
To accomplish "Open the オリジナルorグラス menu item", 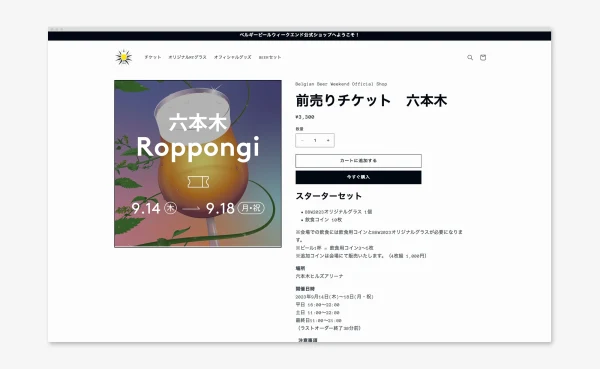I will 188,57.
